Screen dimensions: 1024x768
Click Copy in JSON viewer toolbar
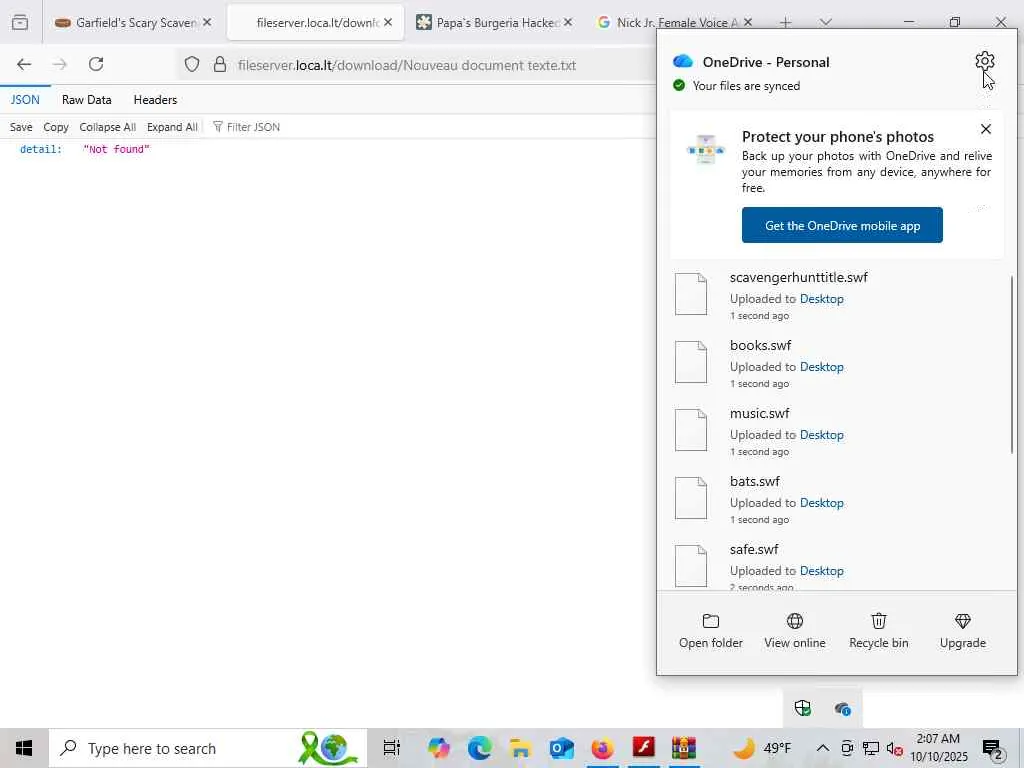click(x=56, y=127)
